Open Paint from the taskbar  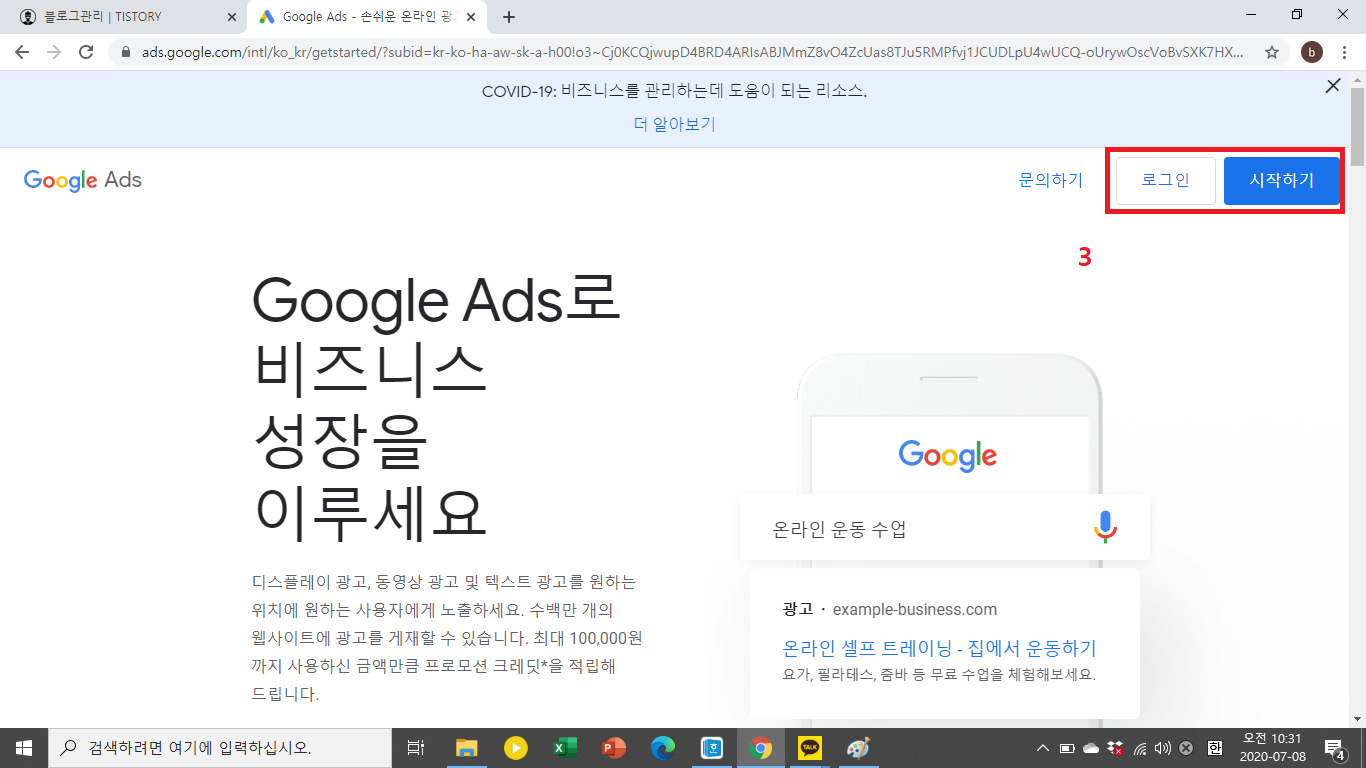(859, 748)
